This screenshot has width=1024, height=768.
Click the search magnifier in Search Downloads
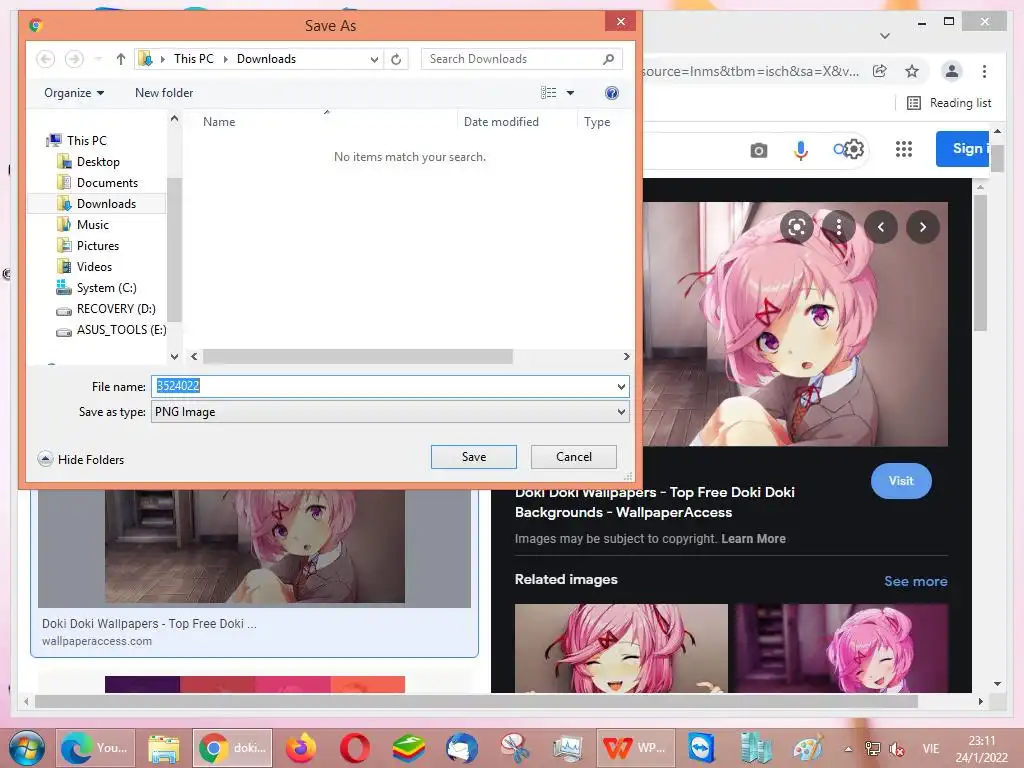(608, 59)
